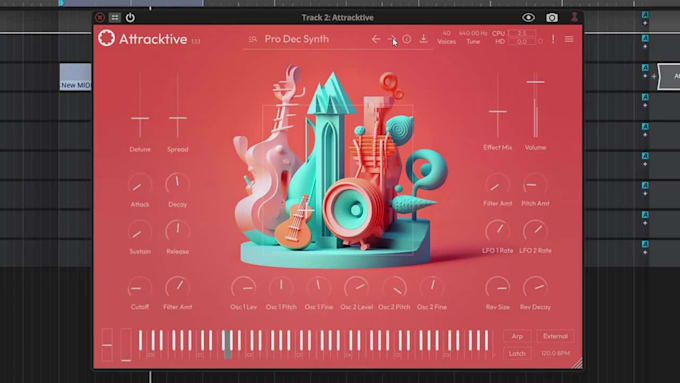Click the Sustain knob

pos(140,232)
